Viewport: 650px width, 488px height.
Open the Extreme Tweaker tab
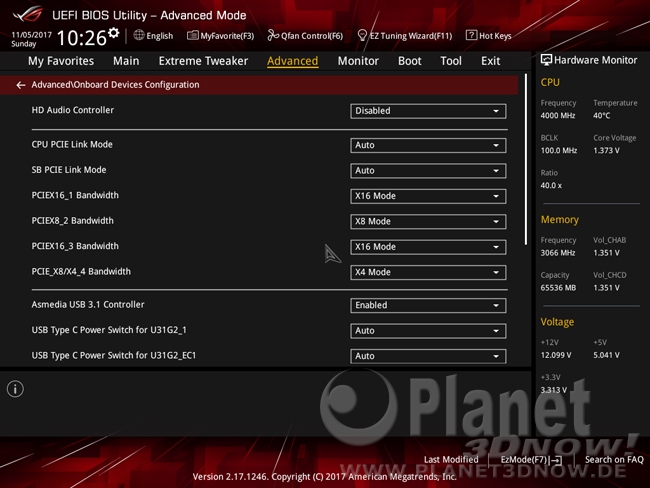(x=203, y=61)
